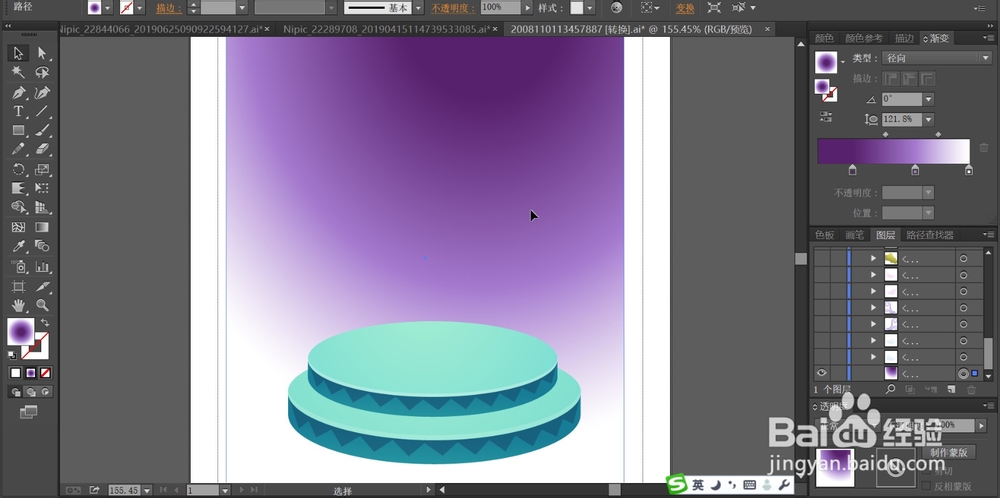Viewport: 1000px width, 498px height.
Task: Click the 描边 link in control bar
Action: coord(169,8)
